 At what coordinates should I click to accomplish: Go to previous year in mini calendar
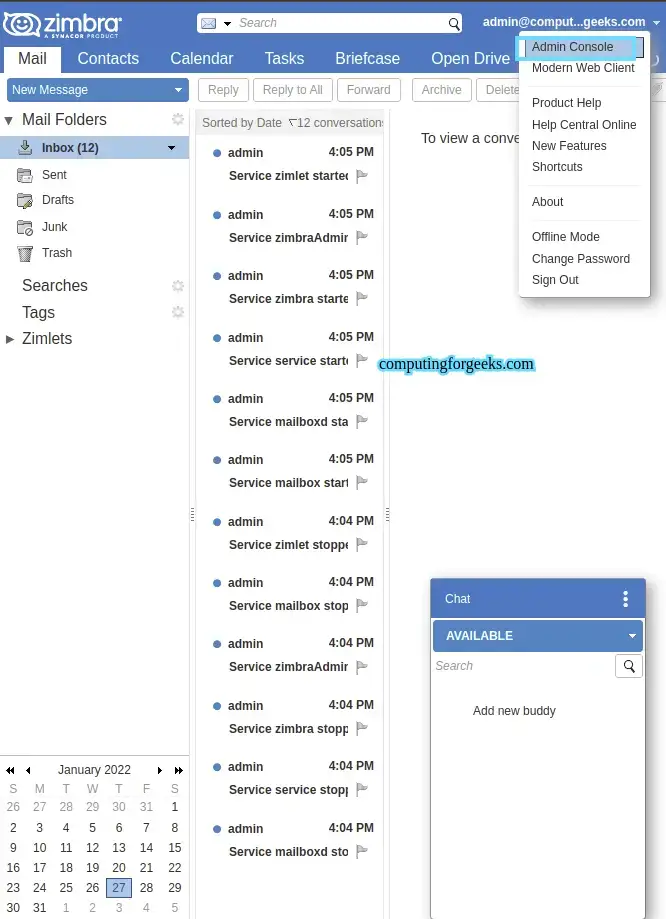point(10,770)
